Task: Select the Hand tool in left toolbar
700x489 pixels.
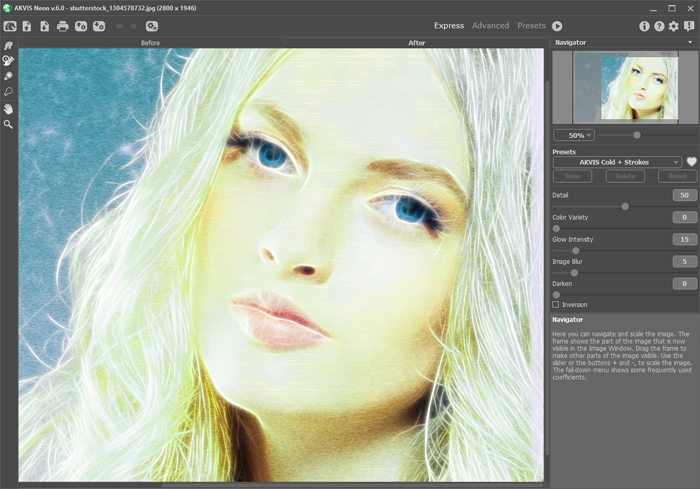Action: 8,108
